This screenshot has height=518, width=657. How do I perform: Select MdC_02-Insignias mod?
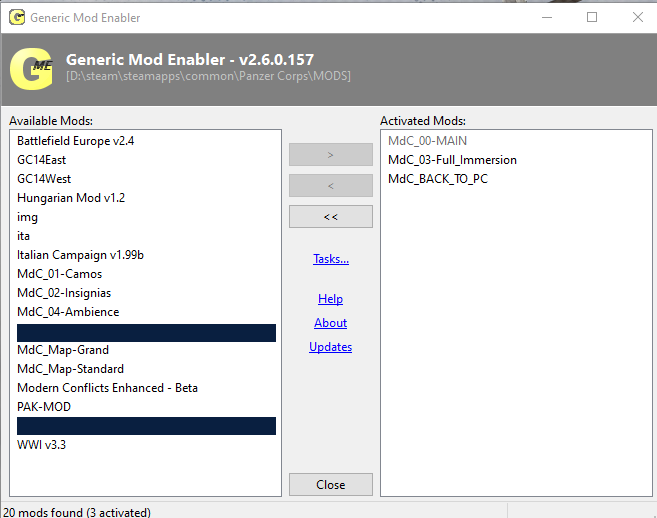[x=64, y=293]
